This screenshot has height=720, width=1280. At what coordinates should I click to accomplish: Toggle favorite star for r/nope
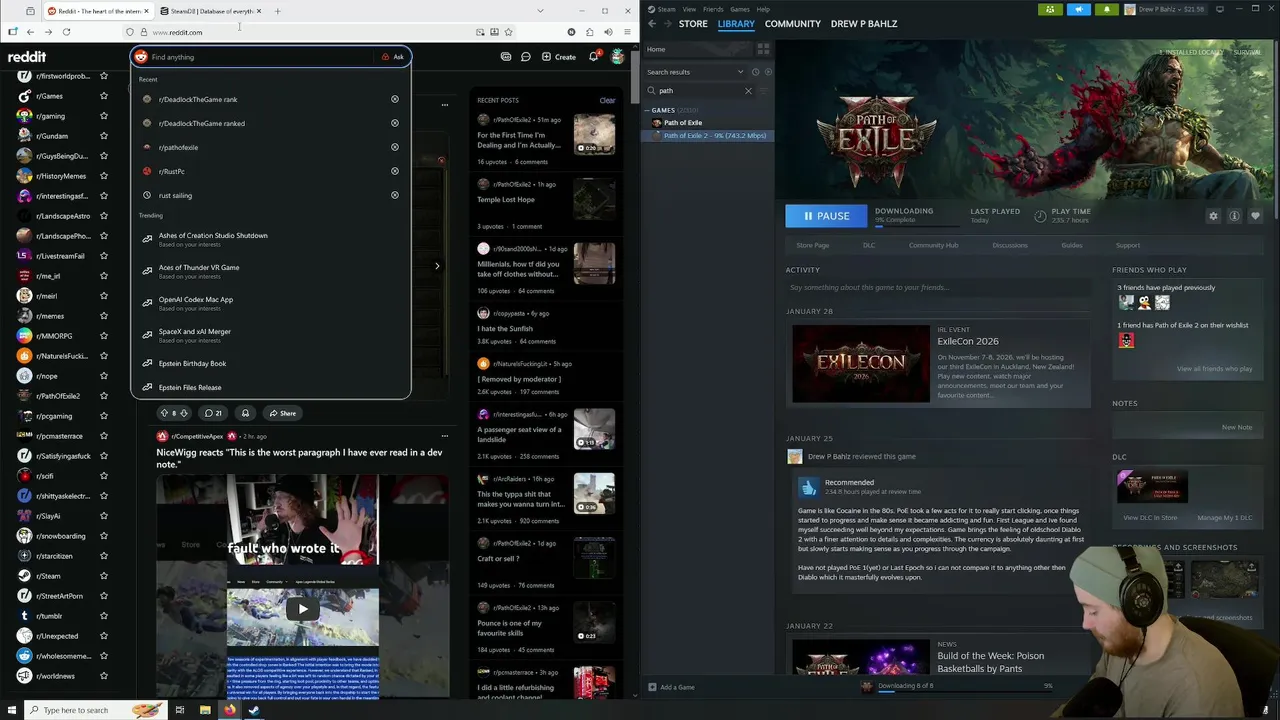[x=103, y=376]
